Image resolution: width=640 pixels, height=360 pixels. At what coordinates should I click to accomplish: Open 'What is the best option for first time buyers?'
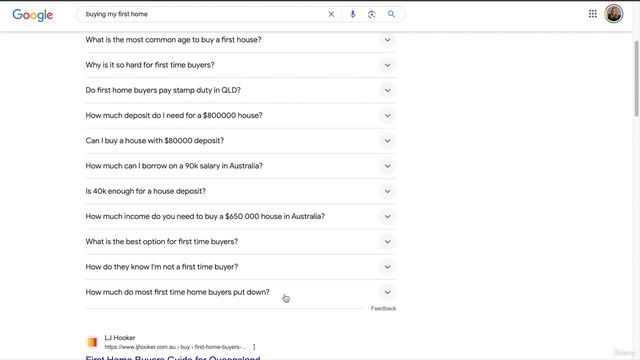coord(162,242)
